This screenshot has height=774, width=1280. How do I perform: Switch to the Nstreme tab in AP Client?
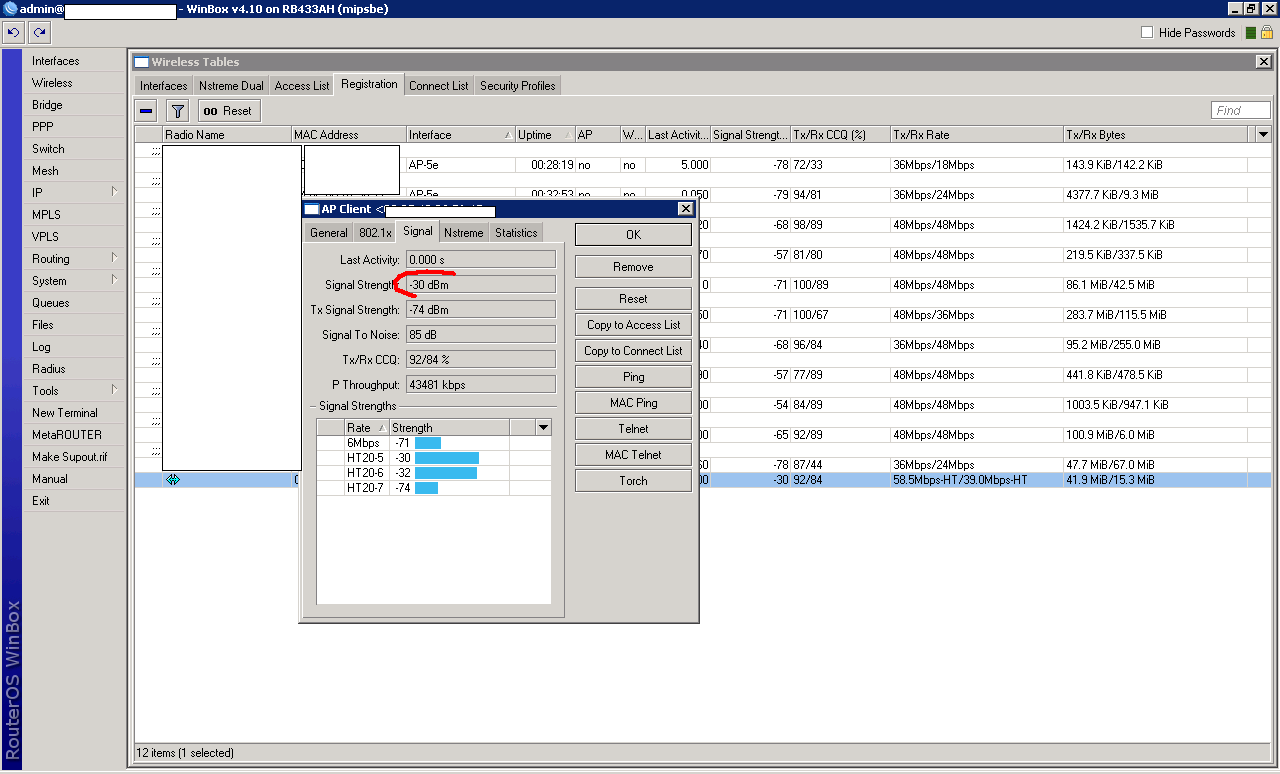pyautogui.click(x=463, y=233)
